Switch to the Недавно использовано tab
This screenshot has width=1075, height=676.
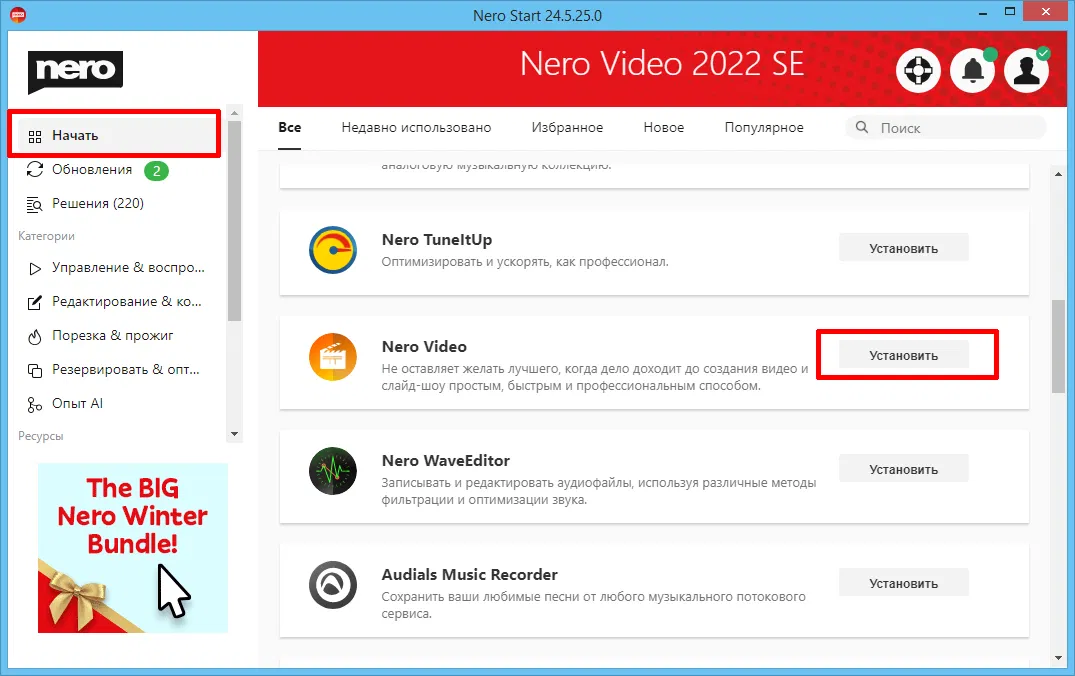pos(416,128)
